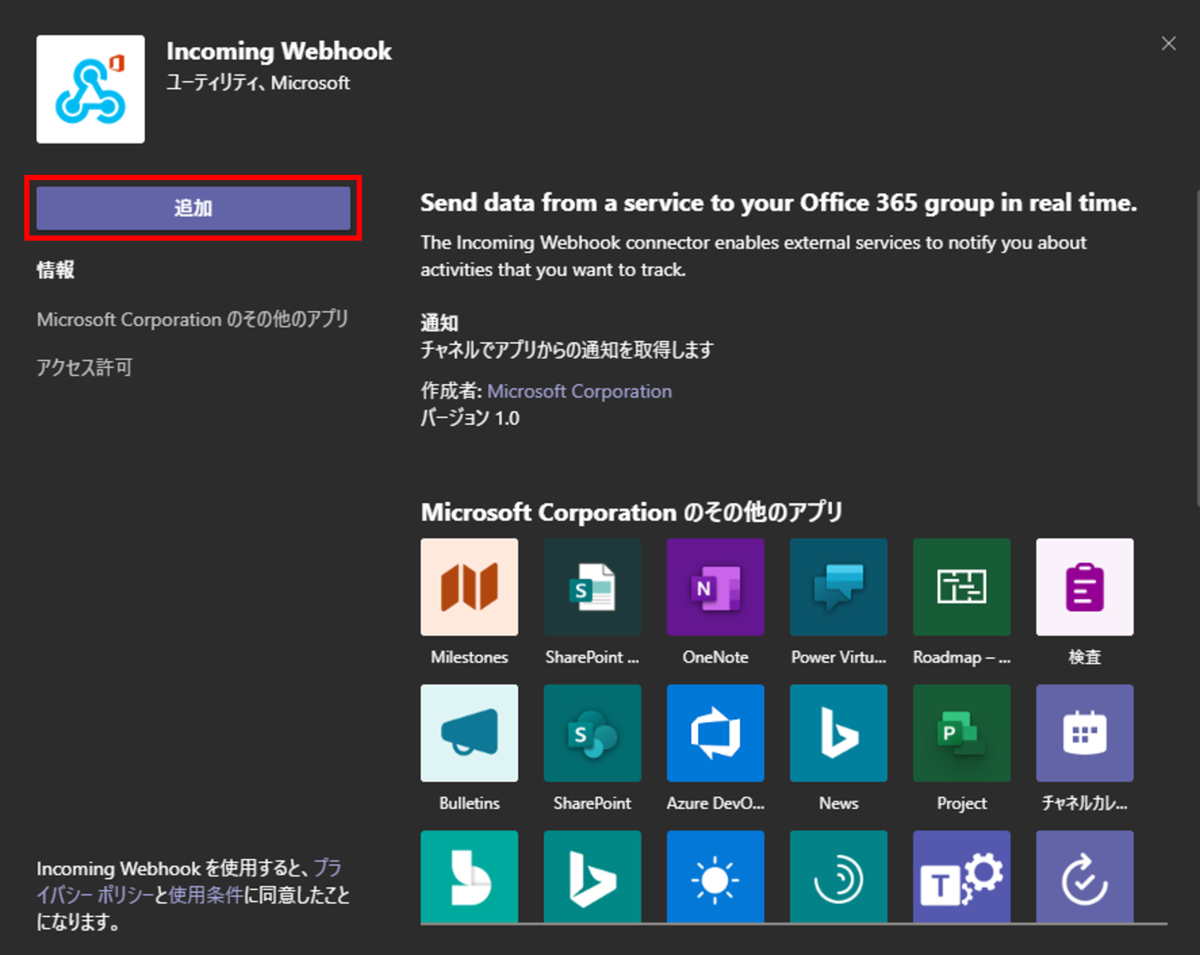Image resolution: width=1200 pixels, height=955 pixels.
Task: Click the Bulletins label text
Action: (469, 804)
